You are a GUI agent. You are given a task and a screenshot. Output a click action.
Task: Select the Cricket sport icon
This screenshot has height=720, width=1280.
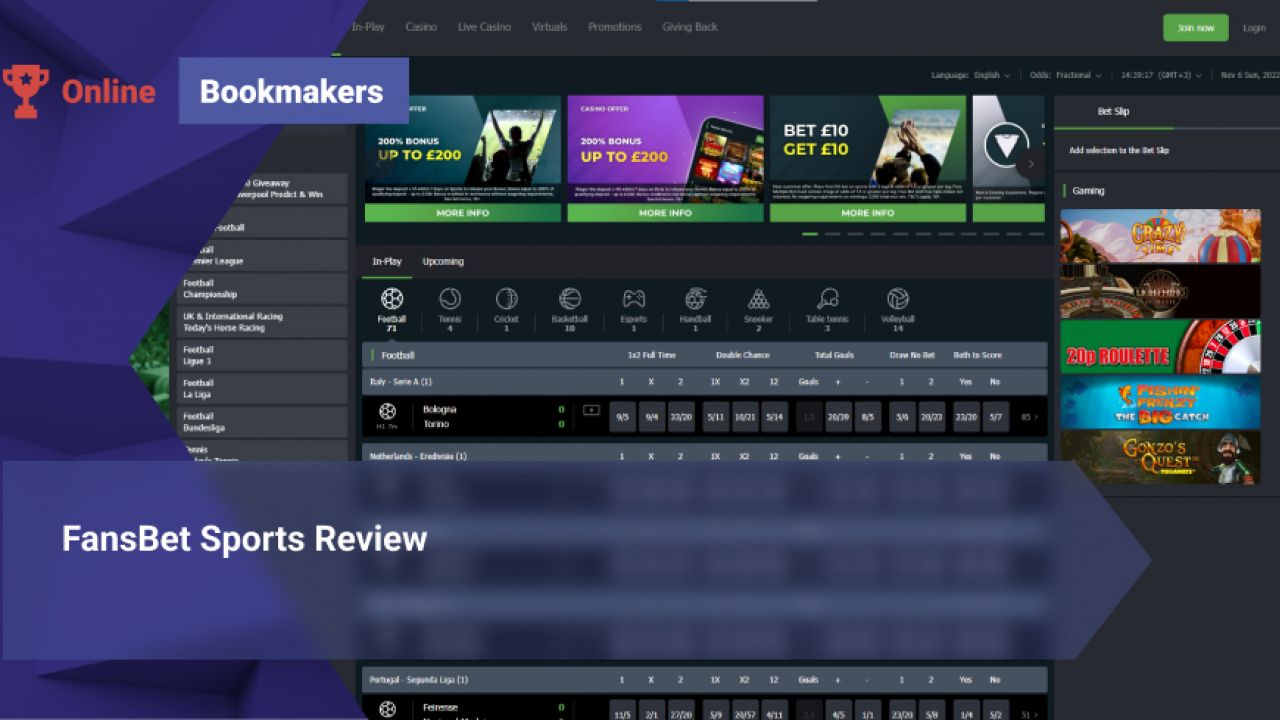pos(505,302)
